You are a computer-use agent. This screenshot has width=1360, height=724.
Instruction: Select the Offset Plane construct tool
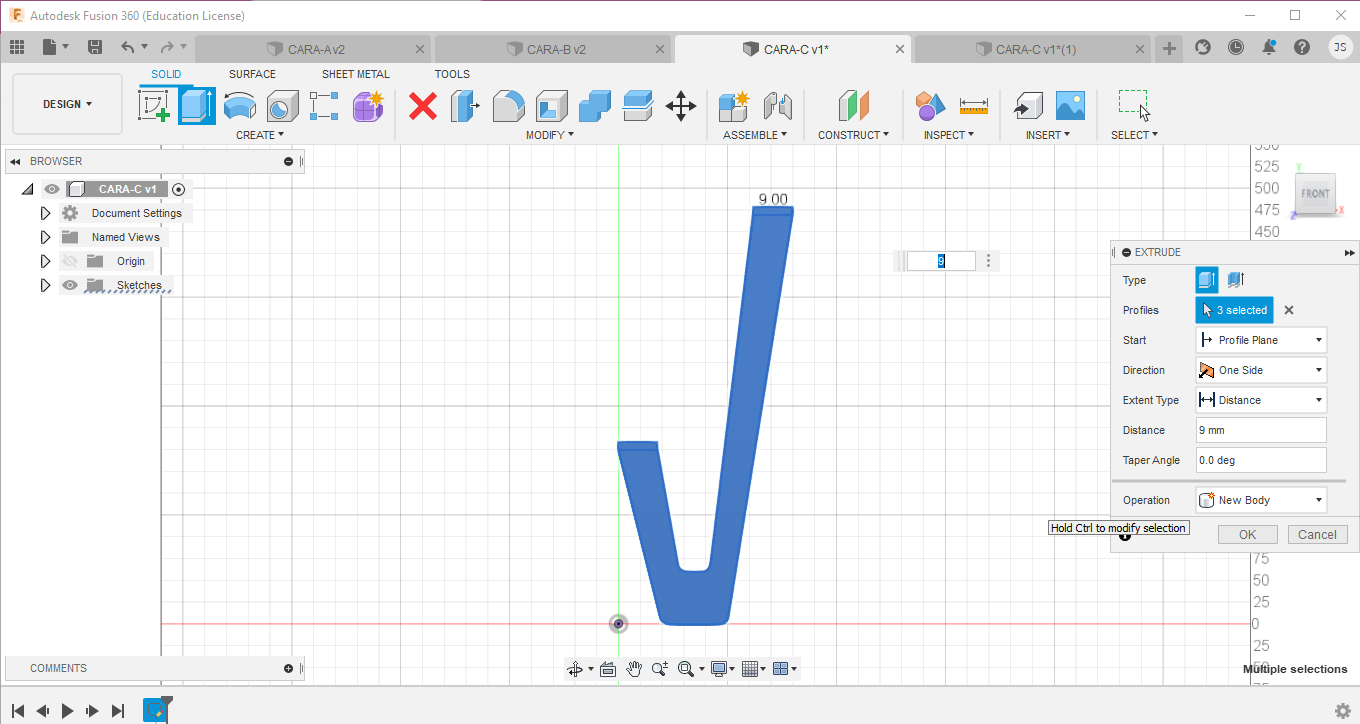click(853, 105)
